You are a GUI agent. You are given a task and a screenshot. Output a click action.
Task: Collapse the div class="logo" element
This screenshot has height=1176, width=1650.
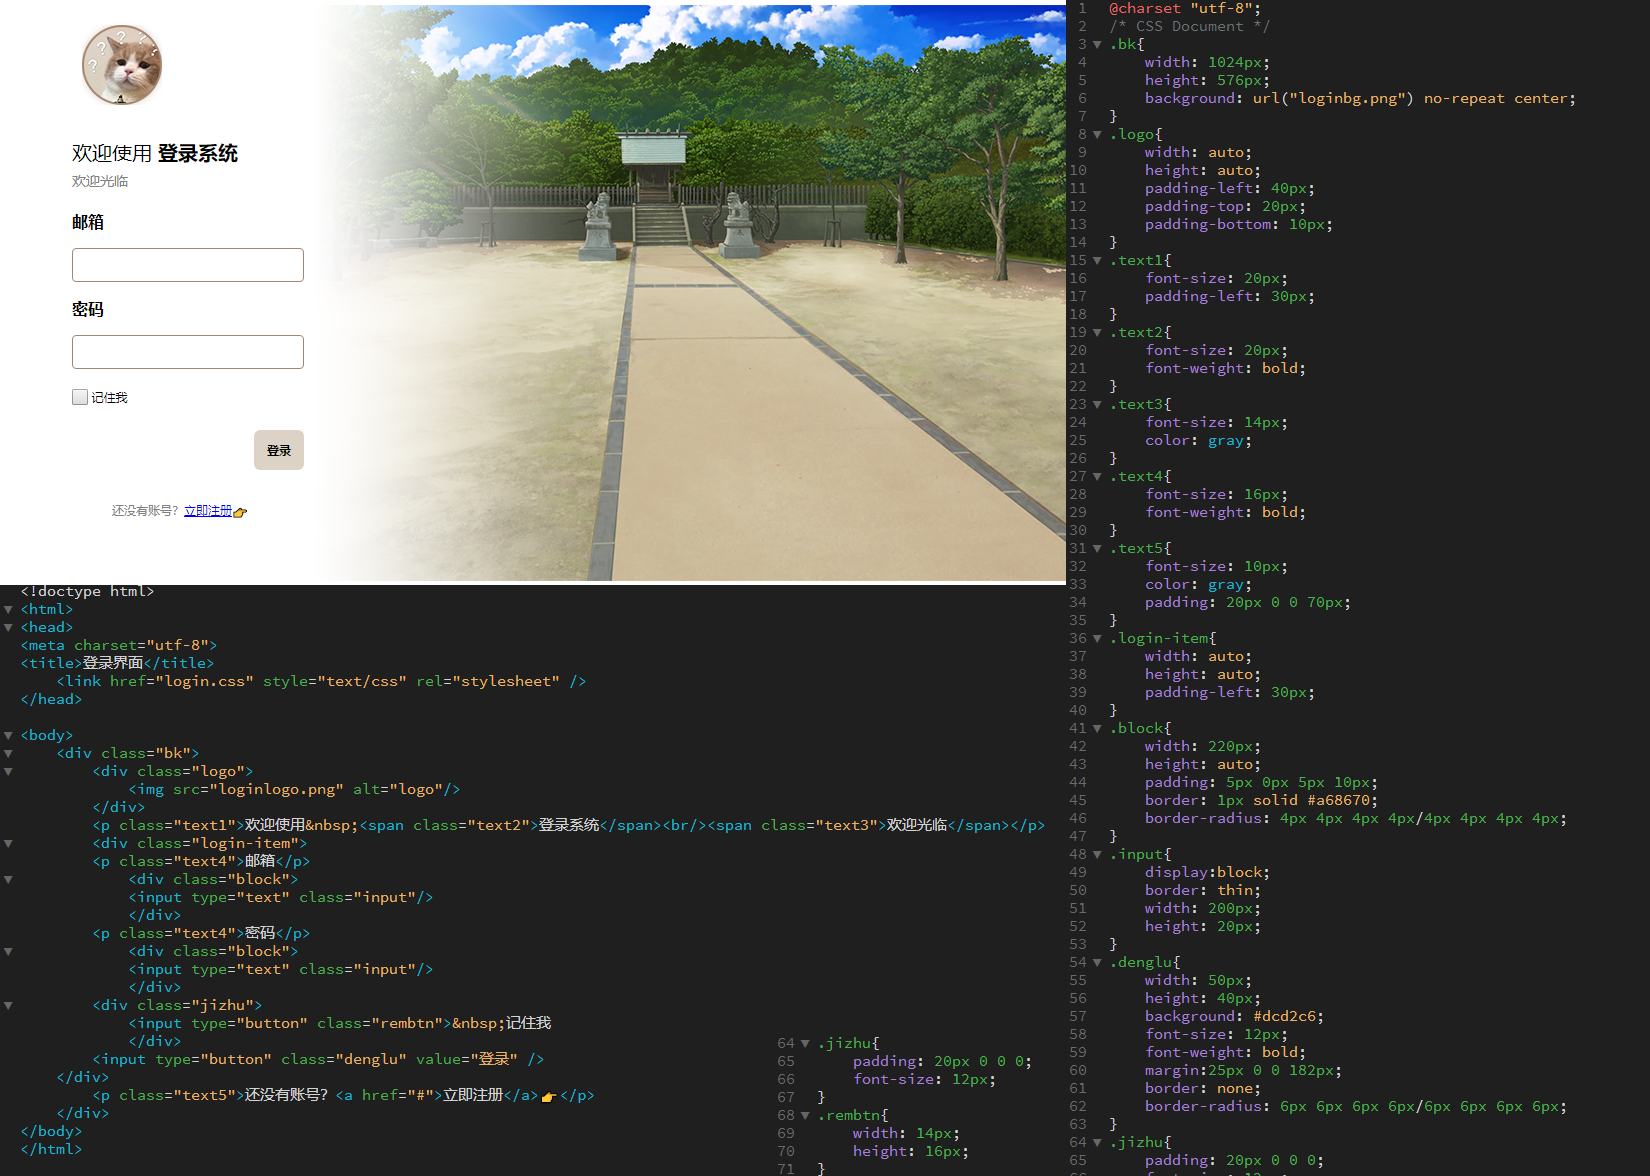(8, 772)
